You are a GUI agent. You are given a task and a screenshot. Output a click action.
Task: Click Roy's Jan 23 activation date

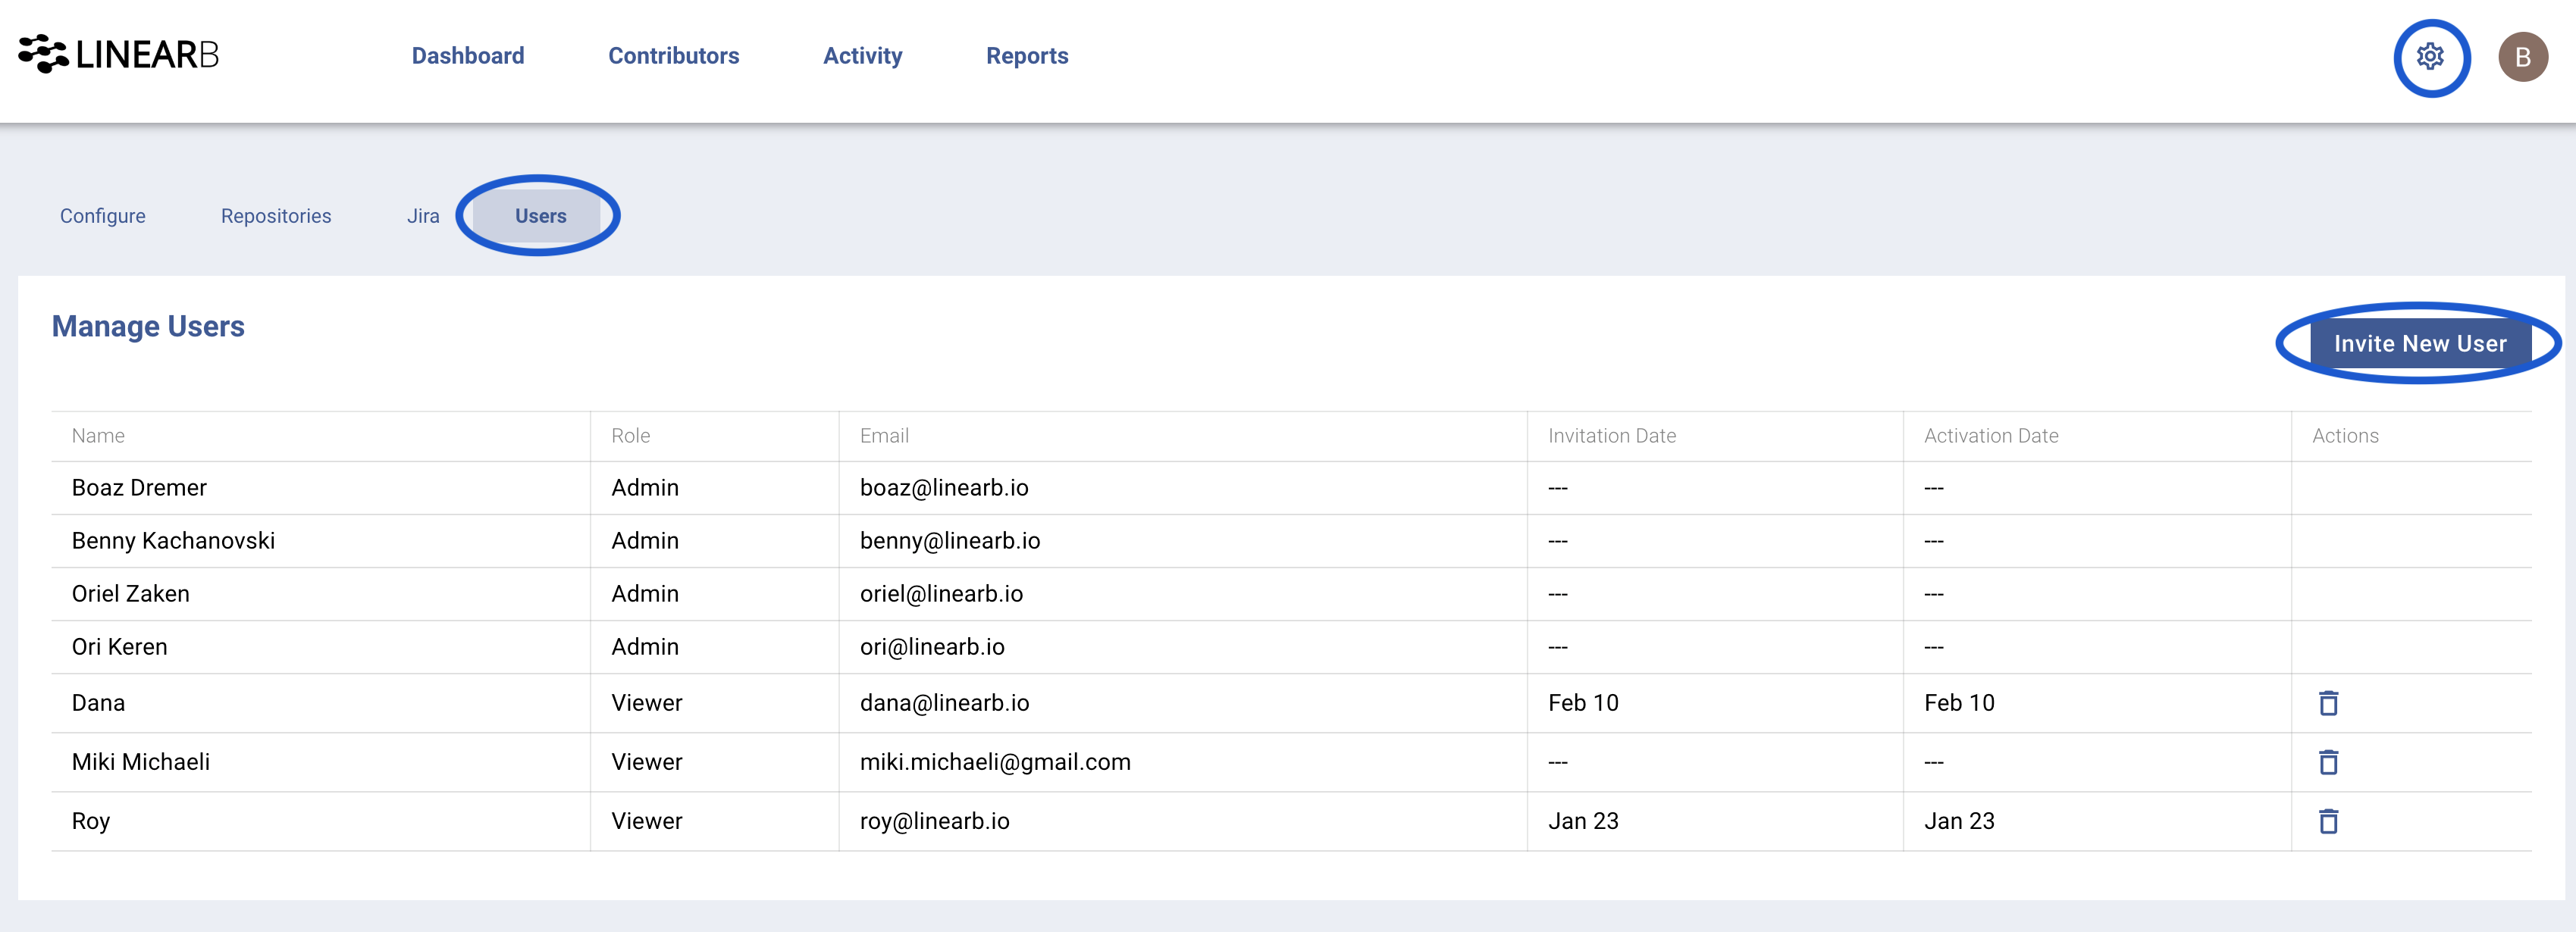(x=1959, y=821)
